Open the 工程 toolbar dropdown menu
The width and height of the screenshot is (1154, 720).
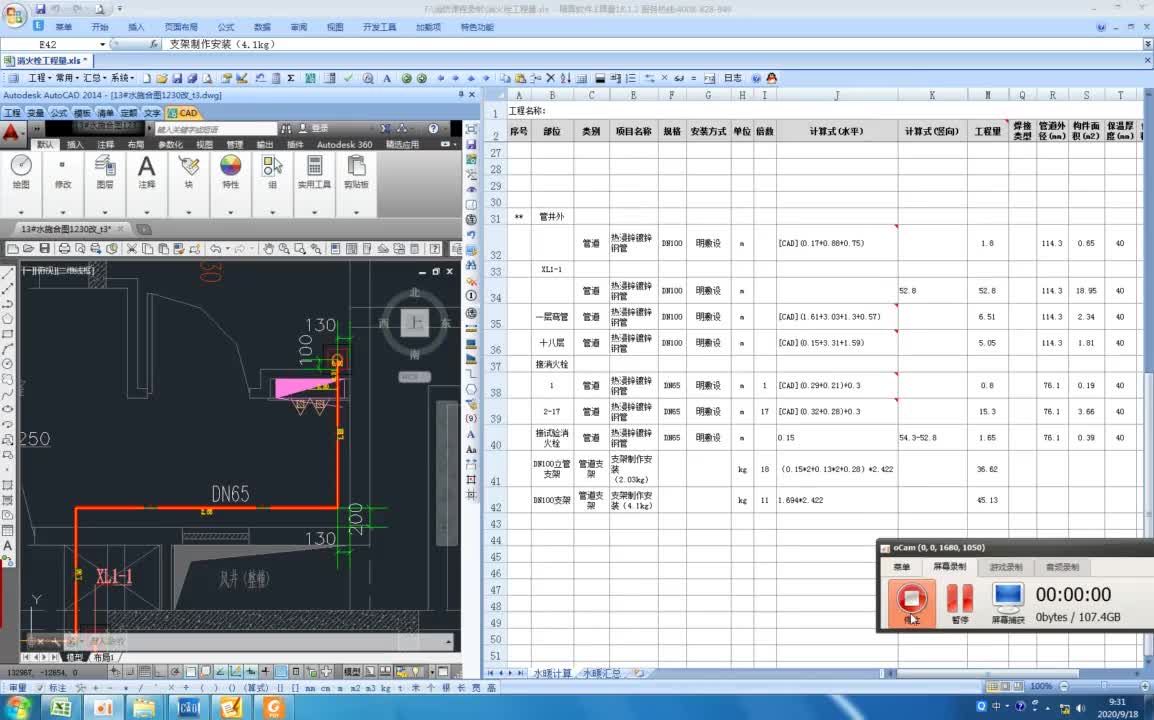click(39, 78)
